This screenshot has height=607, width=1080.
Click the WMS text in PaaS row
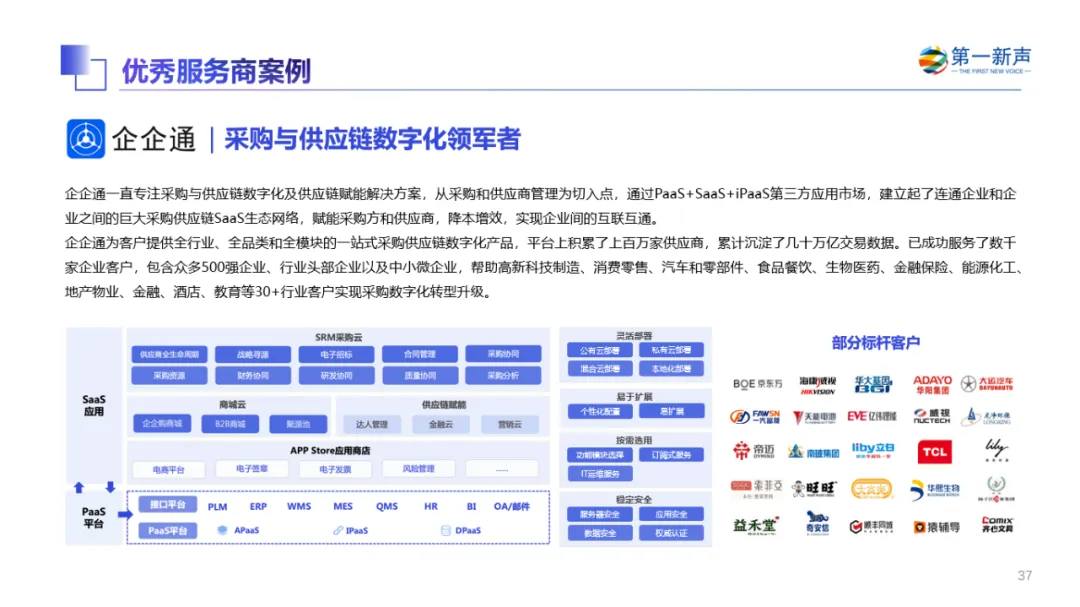pyautogui.click(x=299, y=506)
